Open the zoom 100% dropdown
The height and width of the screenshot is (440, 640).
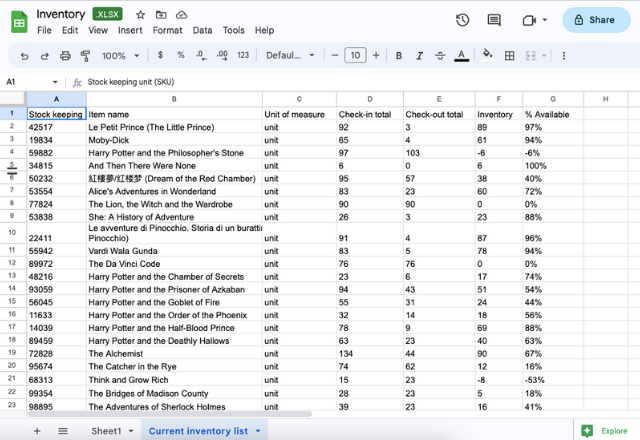[120, 56]
